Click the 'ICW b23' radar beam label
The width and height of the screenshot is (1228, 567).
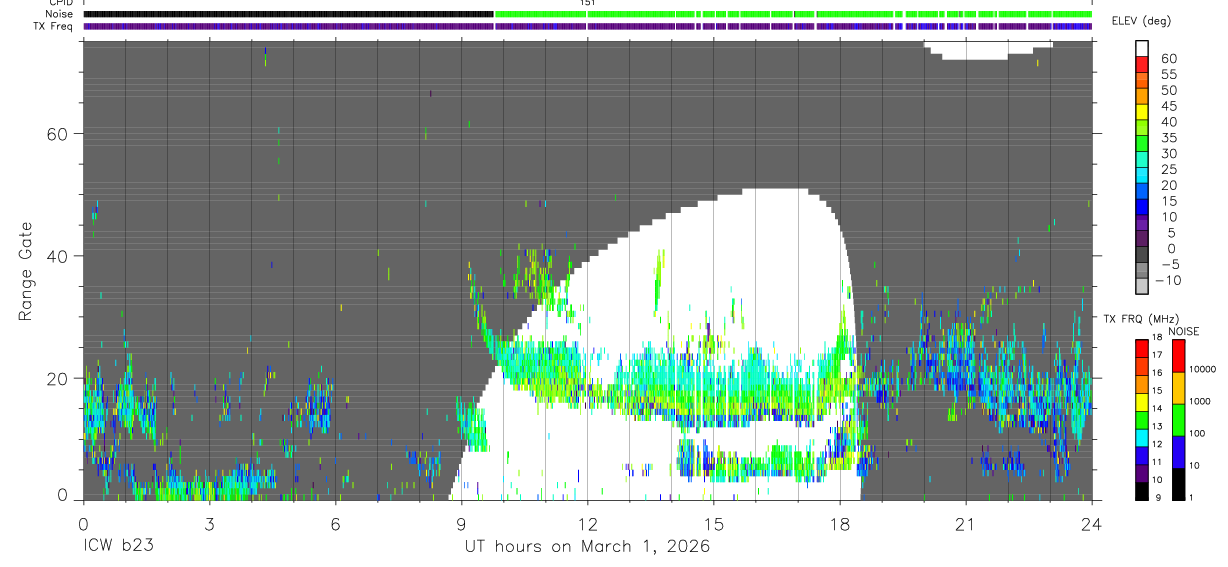click(118, 546)
